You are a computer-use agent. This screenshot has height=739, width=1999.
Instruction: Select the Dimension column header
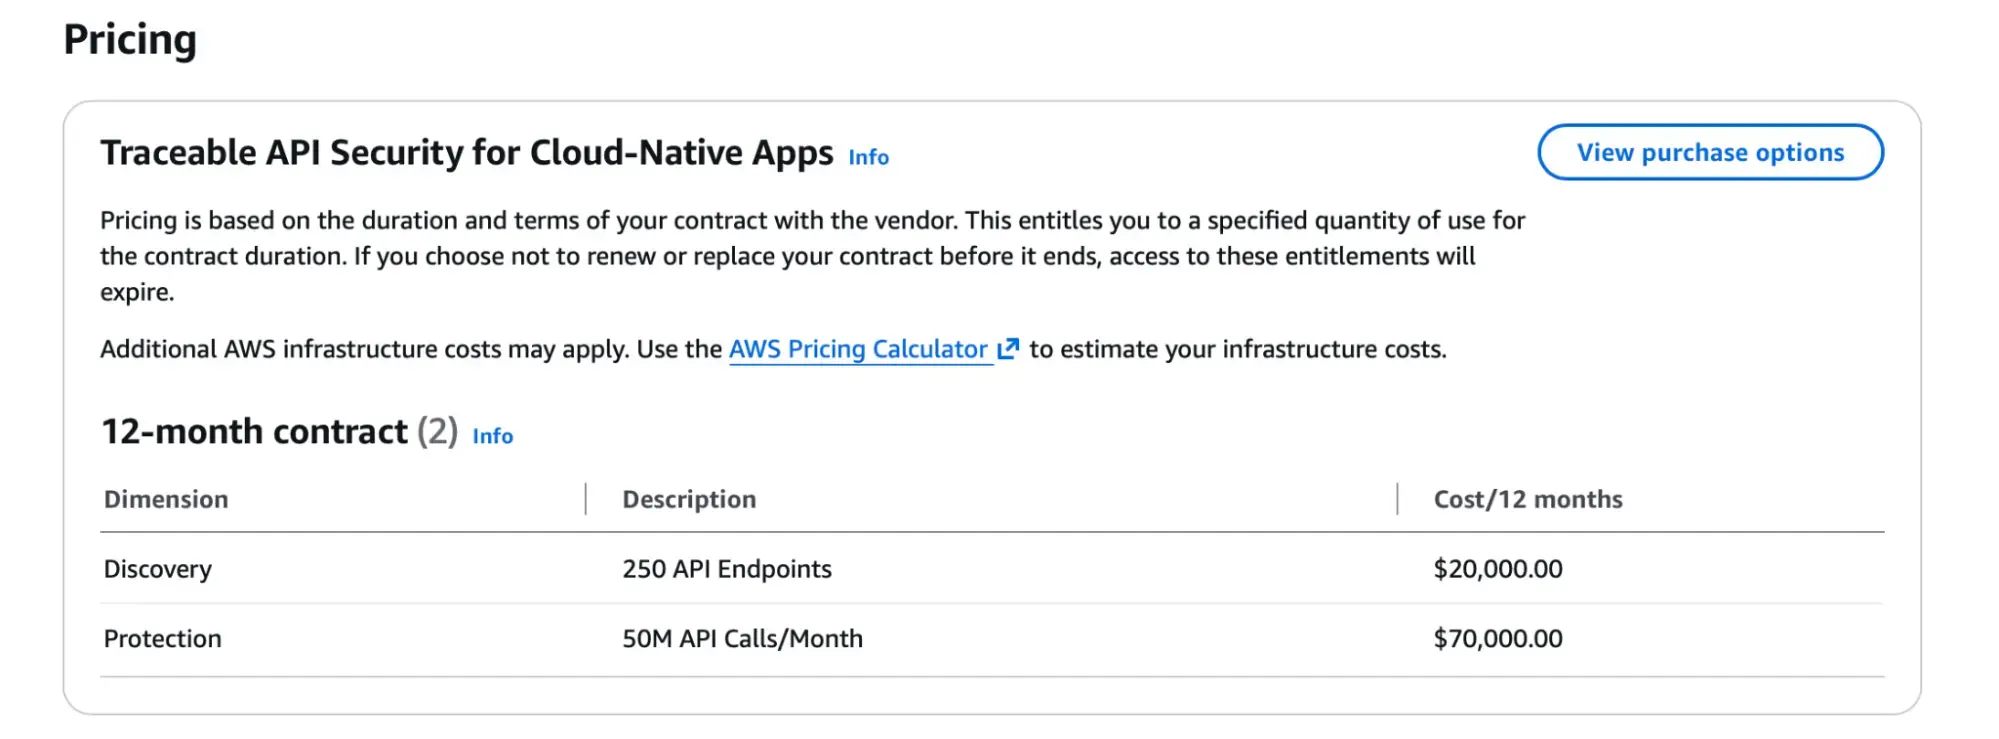pos(166,499)
